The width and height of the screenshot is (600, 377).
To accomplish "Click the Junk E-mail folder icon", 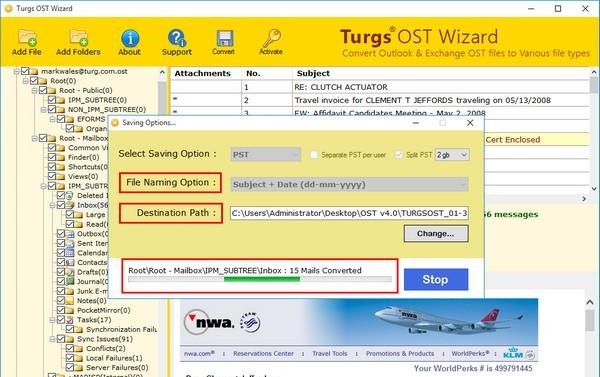I will (x=70, y=291).
